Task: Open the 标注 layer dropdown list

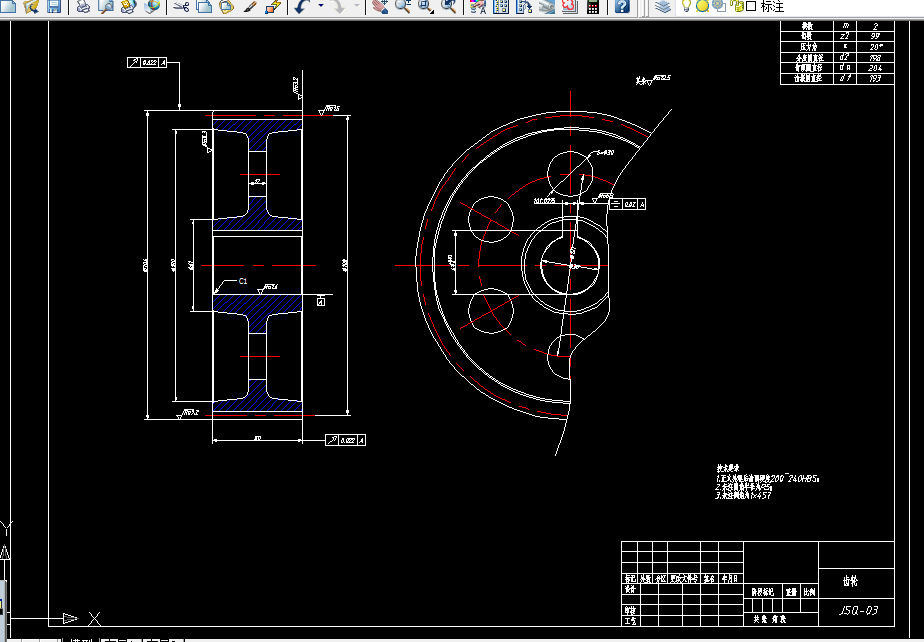Action: (x=801, y=6)
